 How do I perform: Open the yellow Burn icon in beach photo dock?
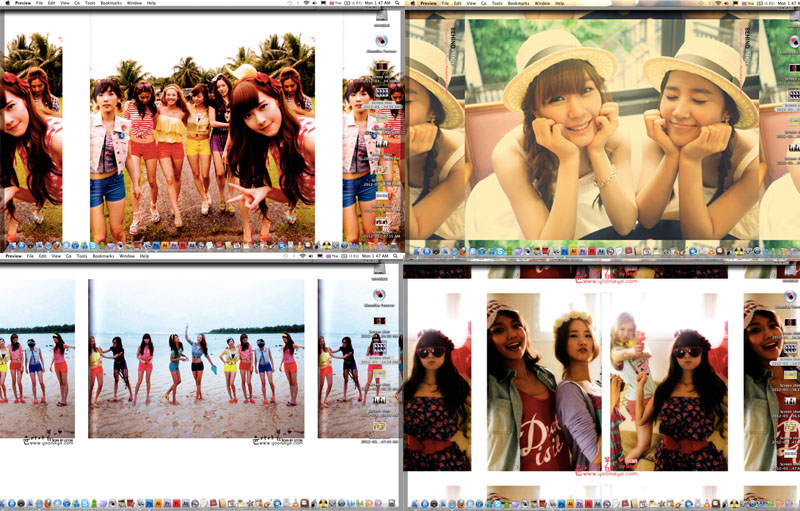pyautogui.click(x=323, y=503)
